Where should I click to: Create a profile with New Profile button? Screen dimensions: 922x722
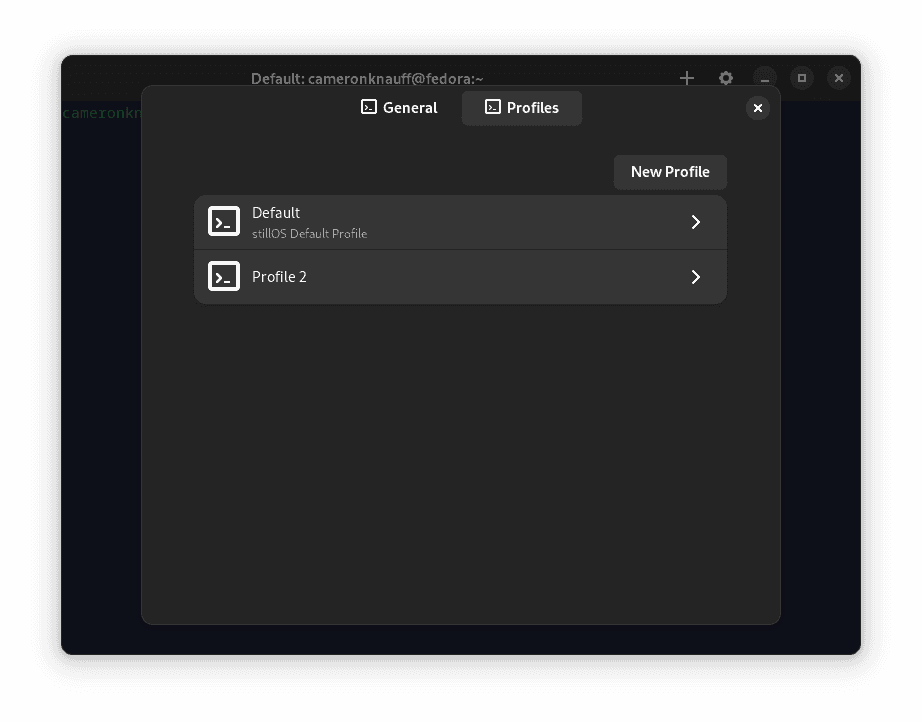coord(670,172)
